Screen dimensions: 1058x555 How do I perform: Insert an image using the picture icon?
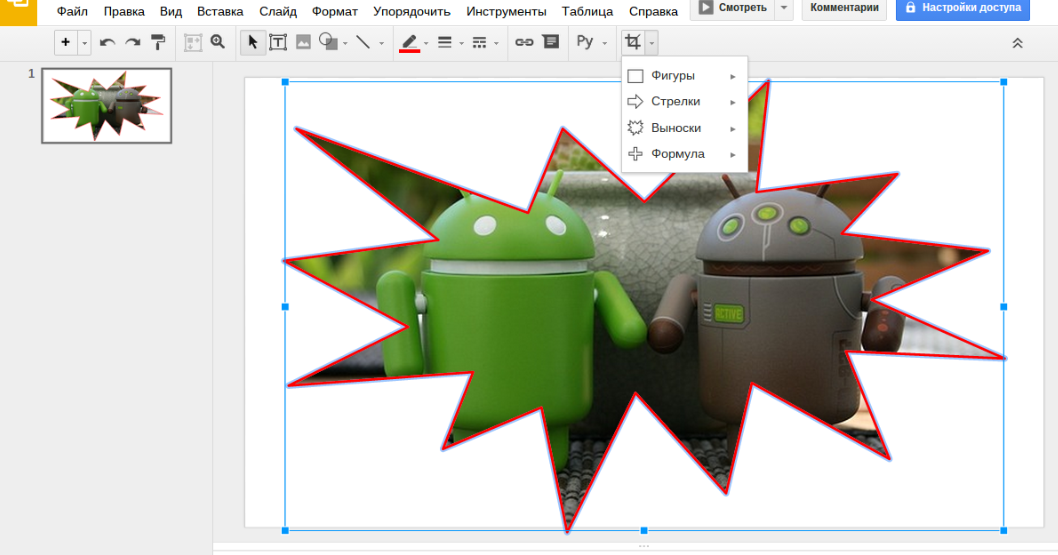(x=303, y=42)
